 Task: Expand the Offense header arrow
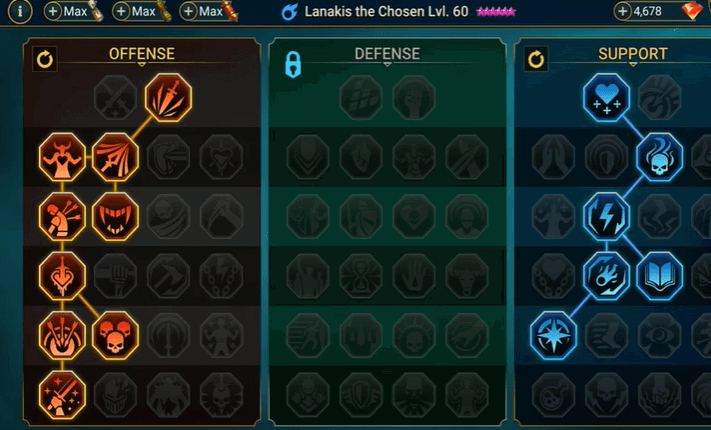(x=141, y=65)
